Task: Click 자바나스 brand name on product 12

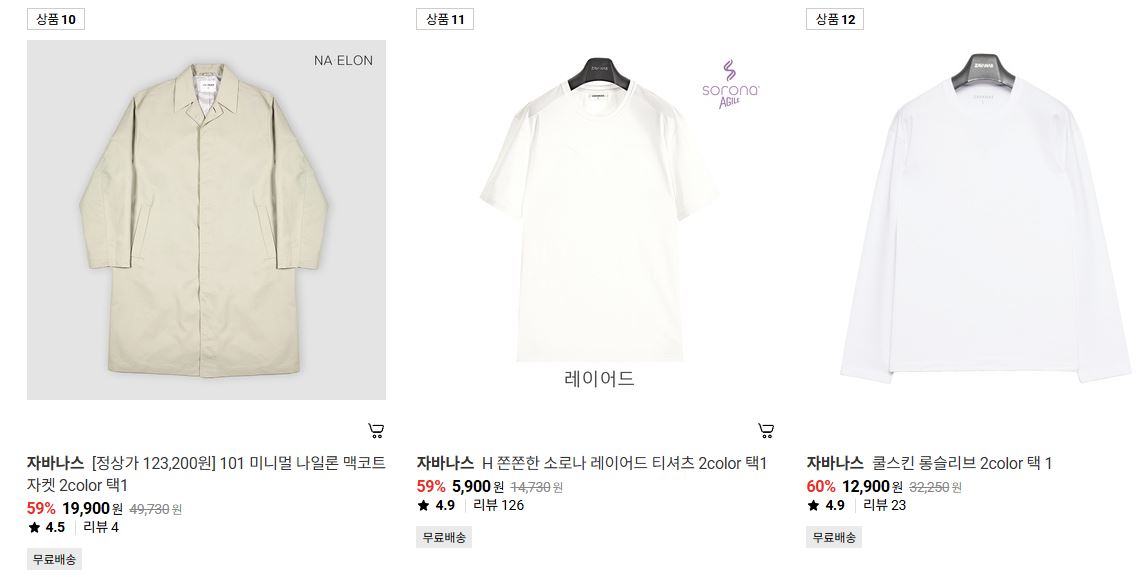Action: (x=835, y=463)
